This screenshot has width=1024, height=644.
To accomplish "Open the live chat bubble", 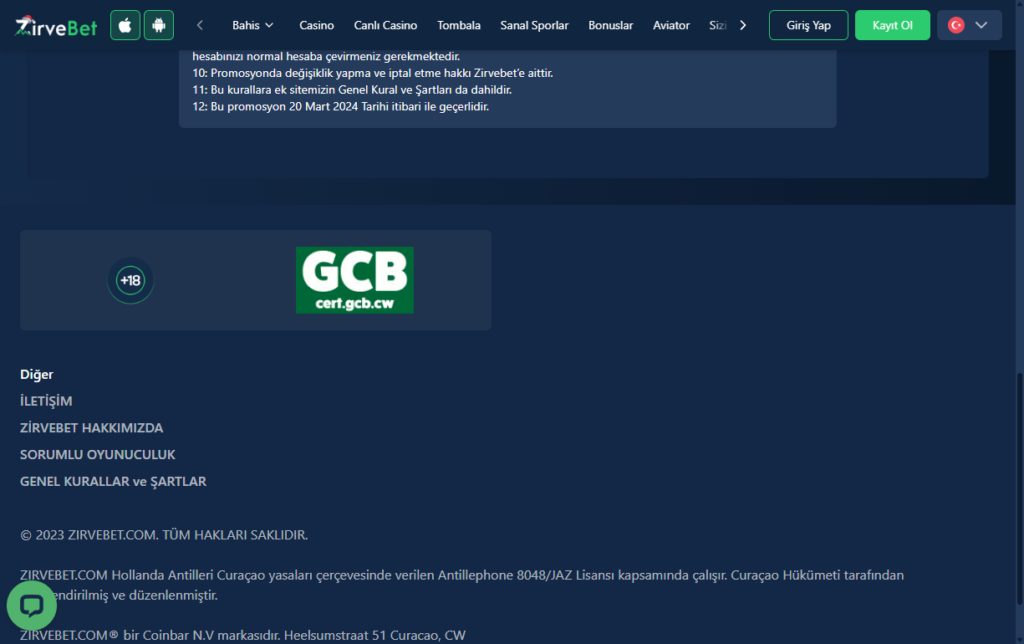I will click(x=31, y=606).
